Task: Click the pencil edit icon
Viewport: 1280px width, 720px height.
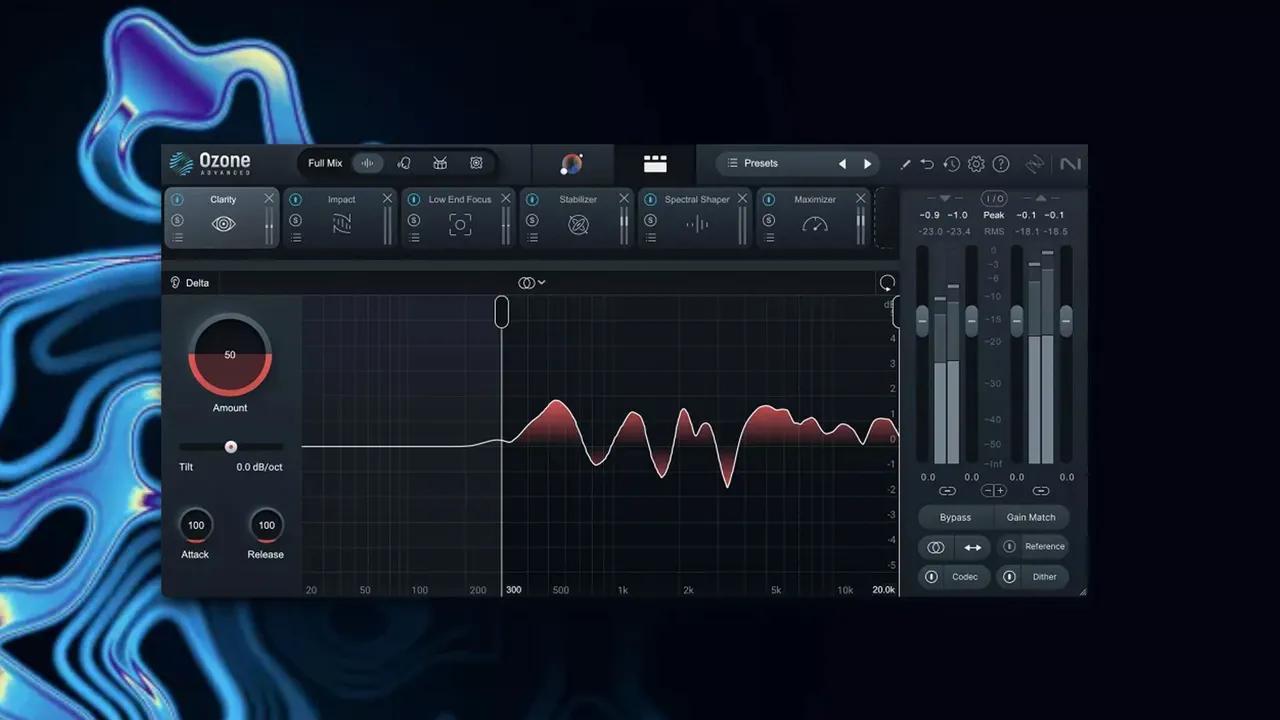Action: [x=905, y=164]
